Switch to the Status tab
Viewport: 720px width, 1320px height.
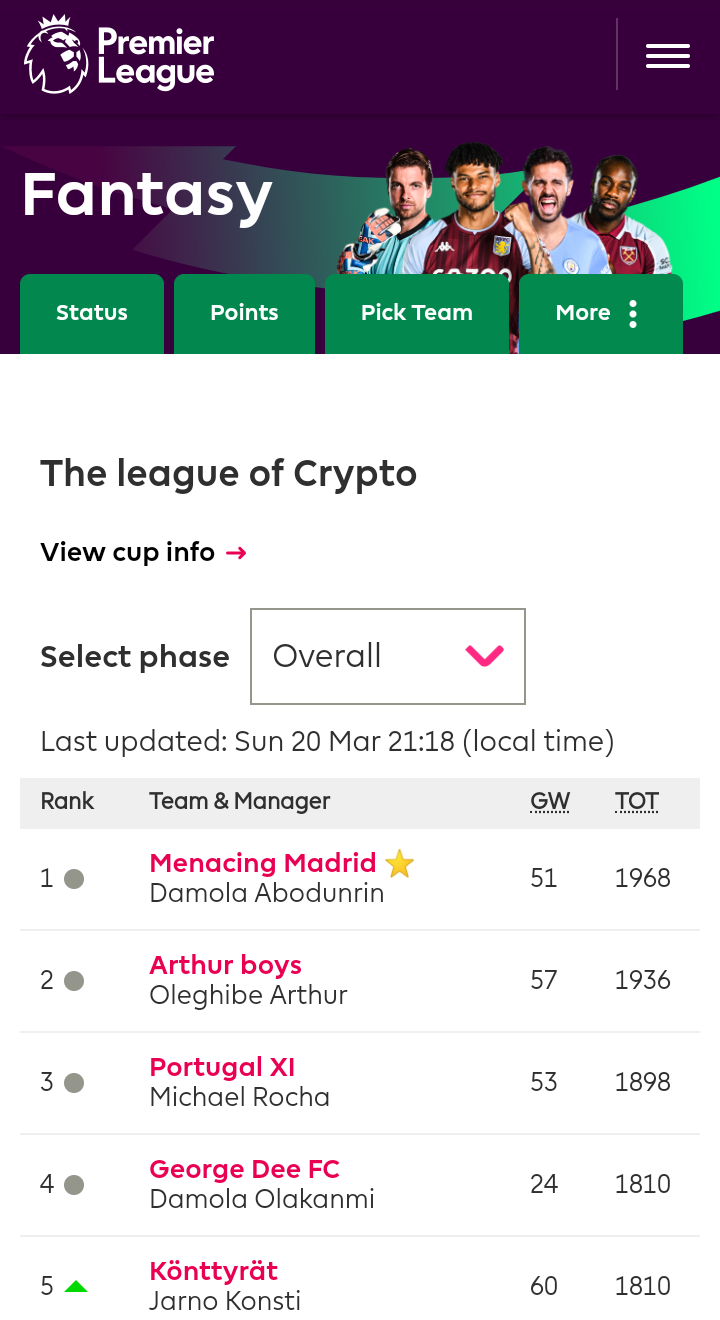click(92, 314)
